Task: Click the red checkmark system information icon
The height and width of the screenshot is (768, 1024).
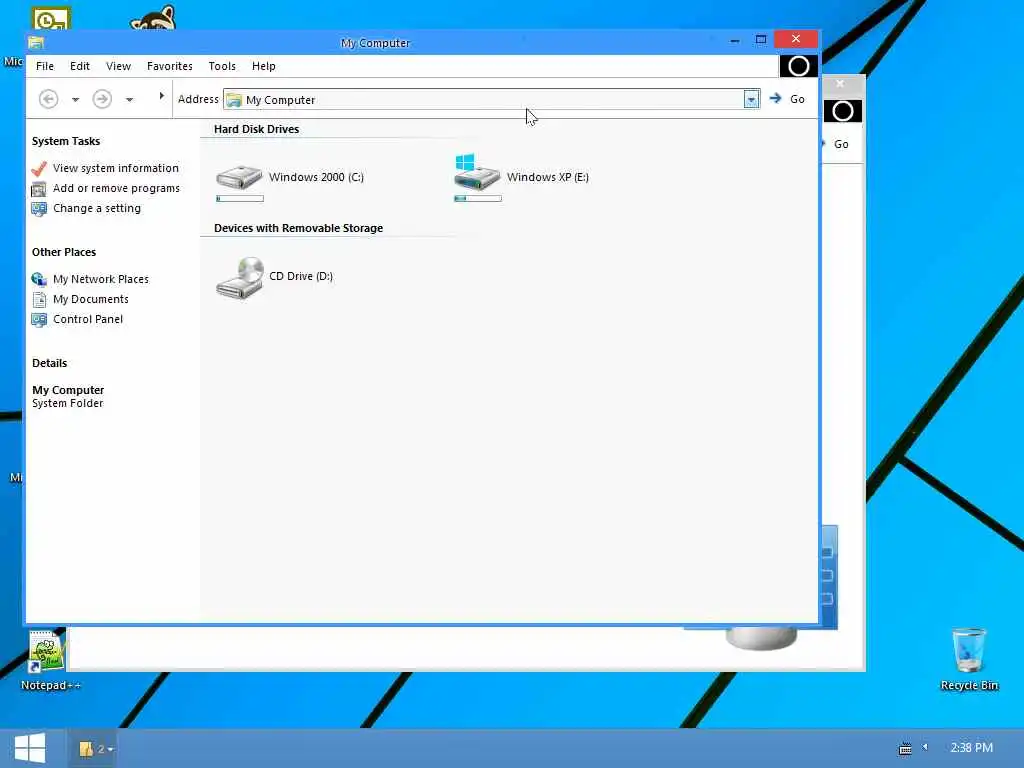Action: coord(39,168)
